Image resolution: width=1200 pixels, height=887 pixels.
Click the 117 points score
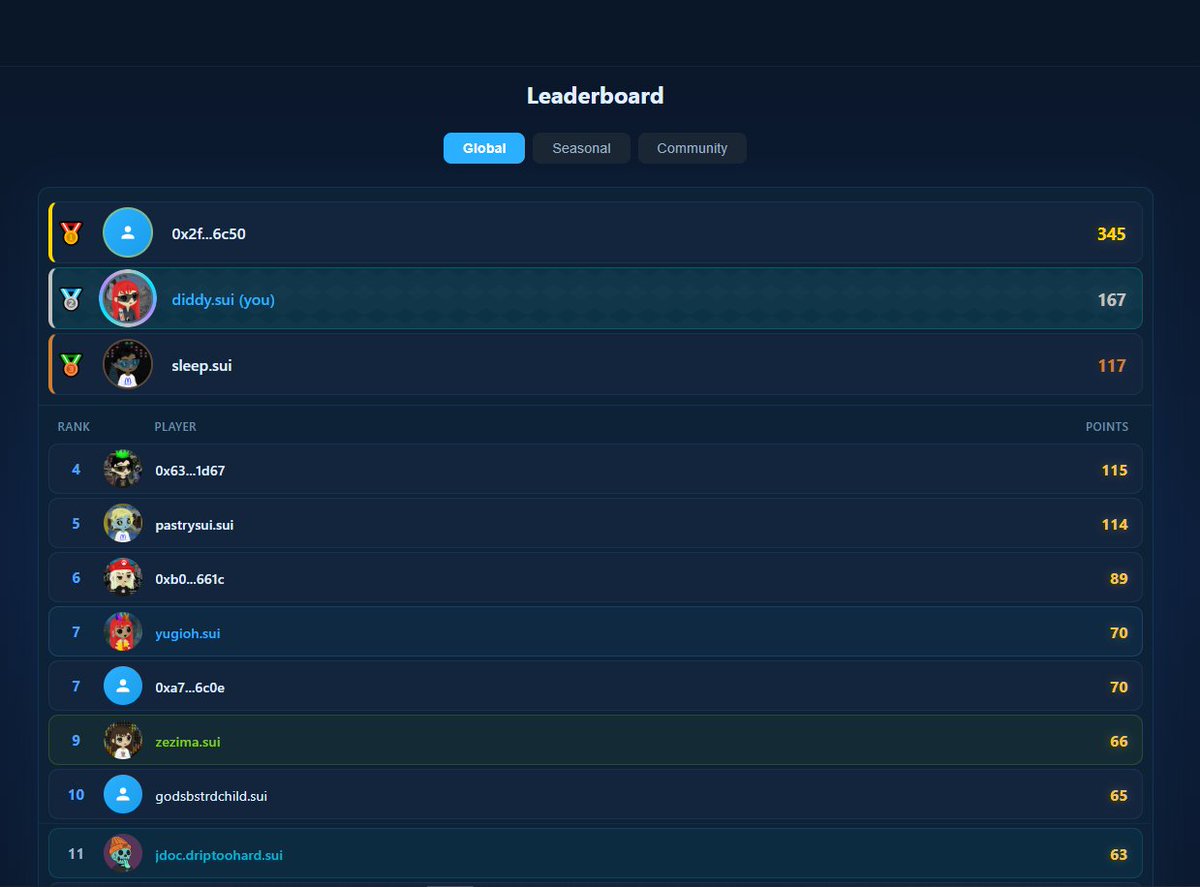(x=1112, y=366)
